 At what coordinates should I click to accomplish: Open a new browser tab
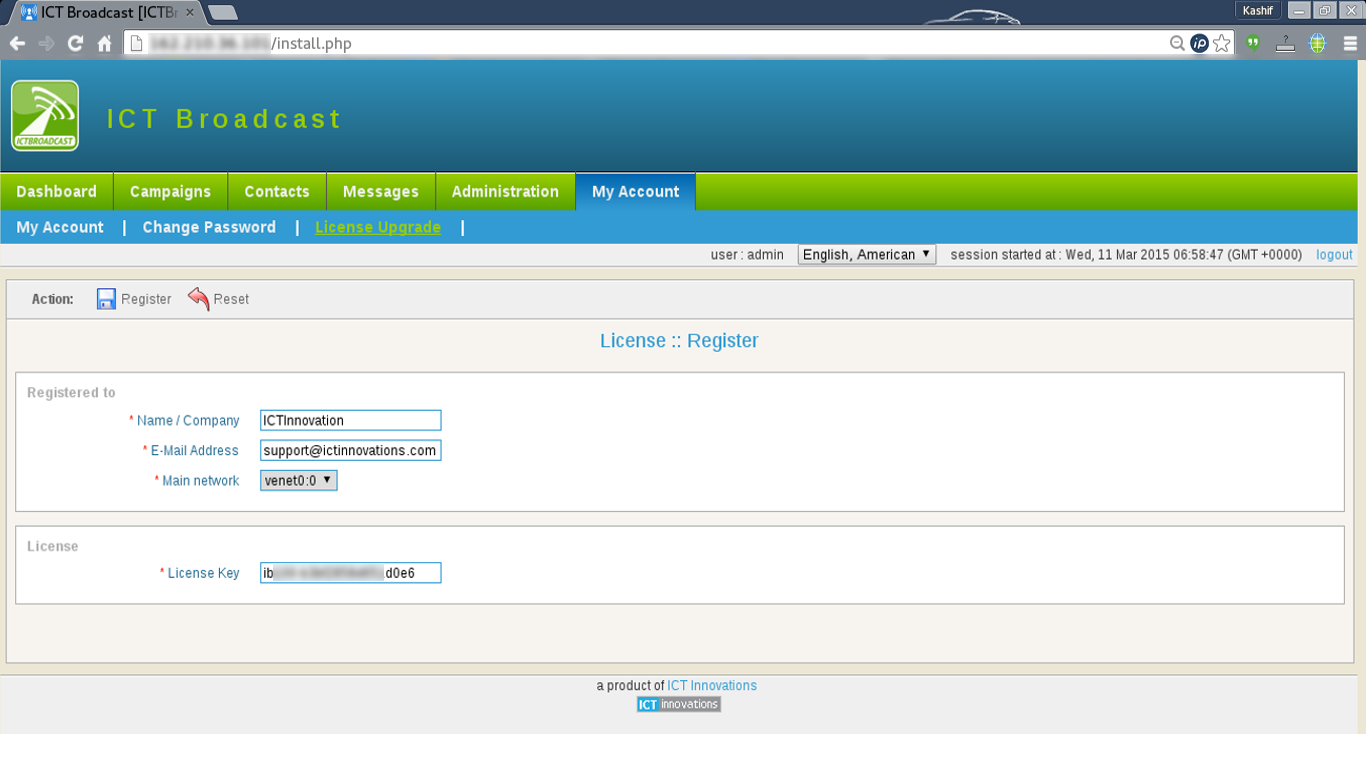click(222, 12)
